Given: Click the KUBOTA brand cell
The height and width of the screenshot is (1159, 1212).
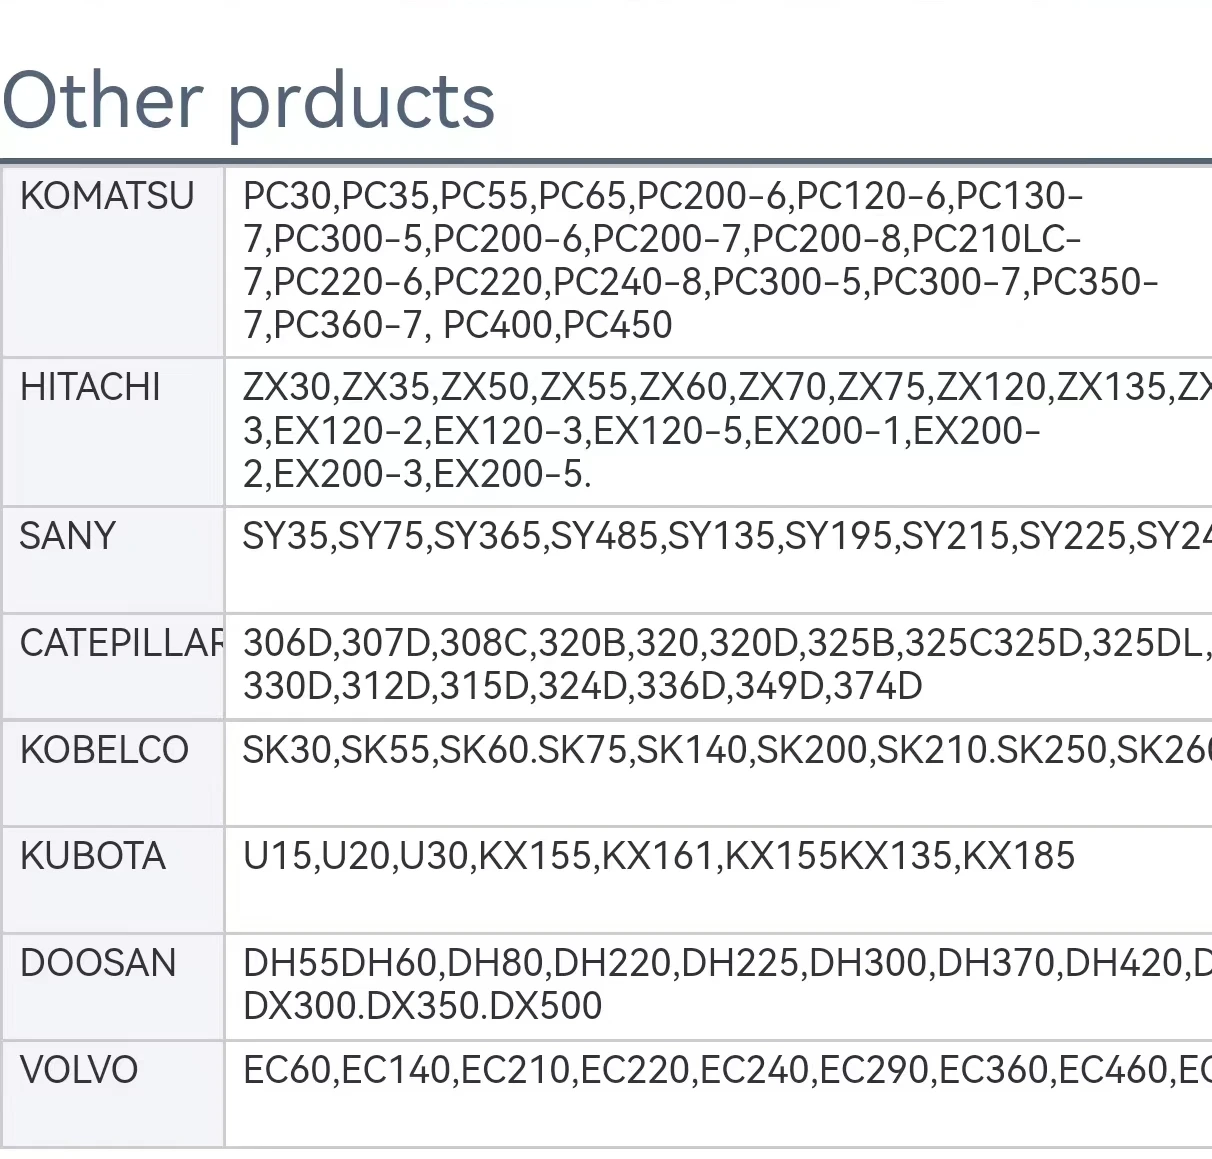Looking at the screenshot, I should (93, 857).
